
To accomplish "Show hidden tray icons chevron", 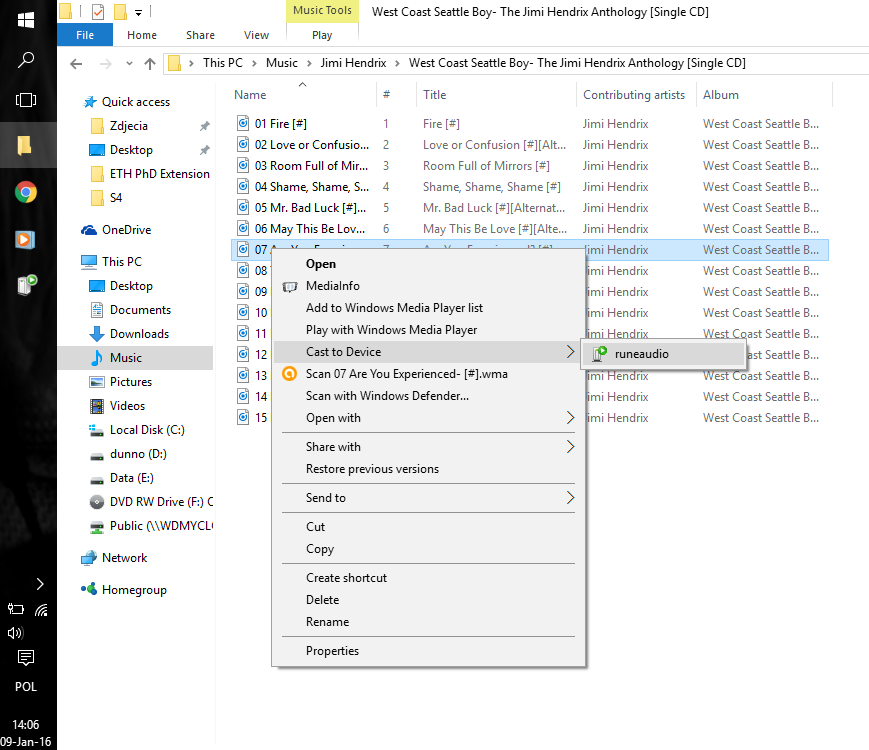I will 40,584.
